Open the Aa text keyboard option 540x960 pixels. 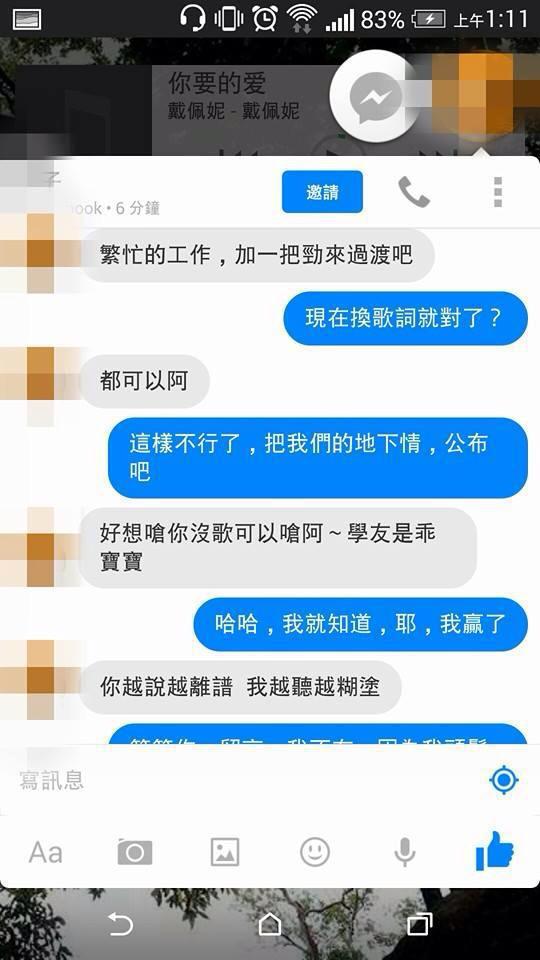45,852
